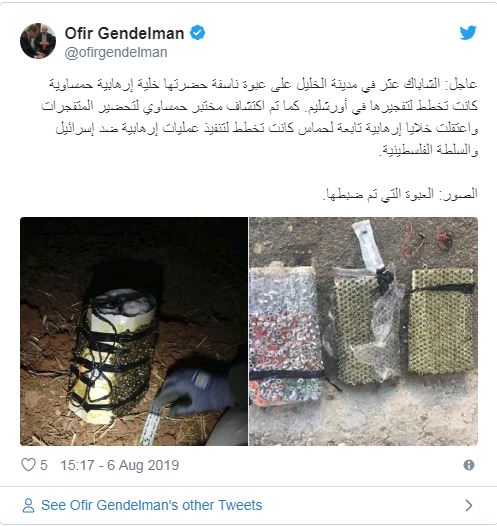
Task: Click the Arabic photo caption line
Action: click(x=400, y=194)
